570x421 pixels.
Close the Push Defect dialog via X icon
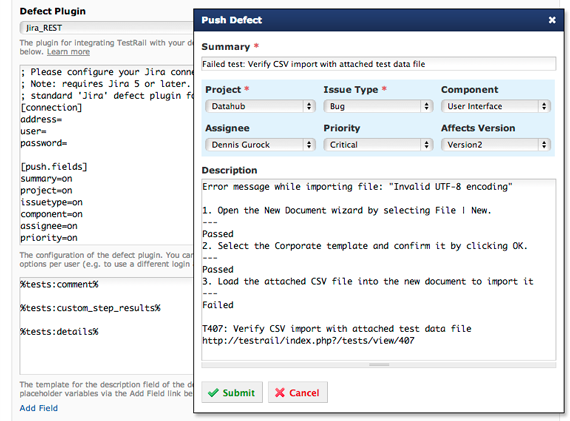(552, 20)
